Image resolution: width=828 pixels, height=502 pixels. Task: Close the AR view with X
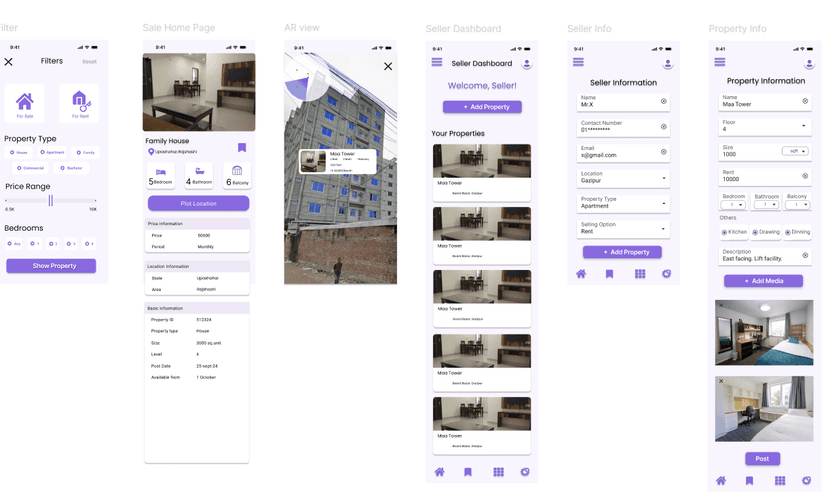(388, 66)
